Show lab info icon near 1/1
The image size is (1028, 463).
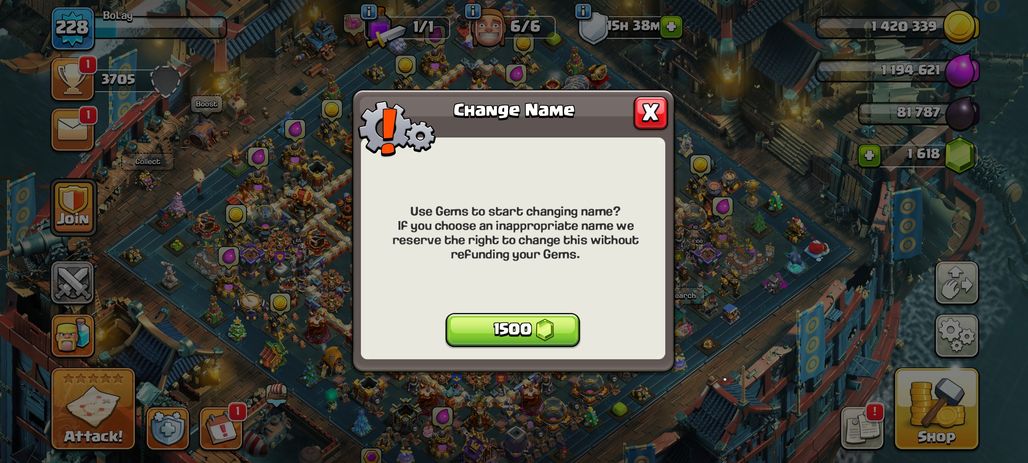click(368, 11)
